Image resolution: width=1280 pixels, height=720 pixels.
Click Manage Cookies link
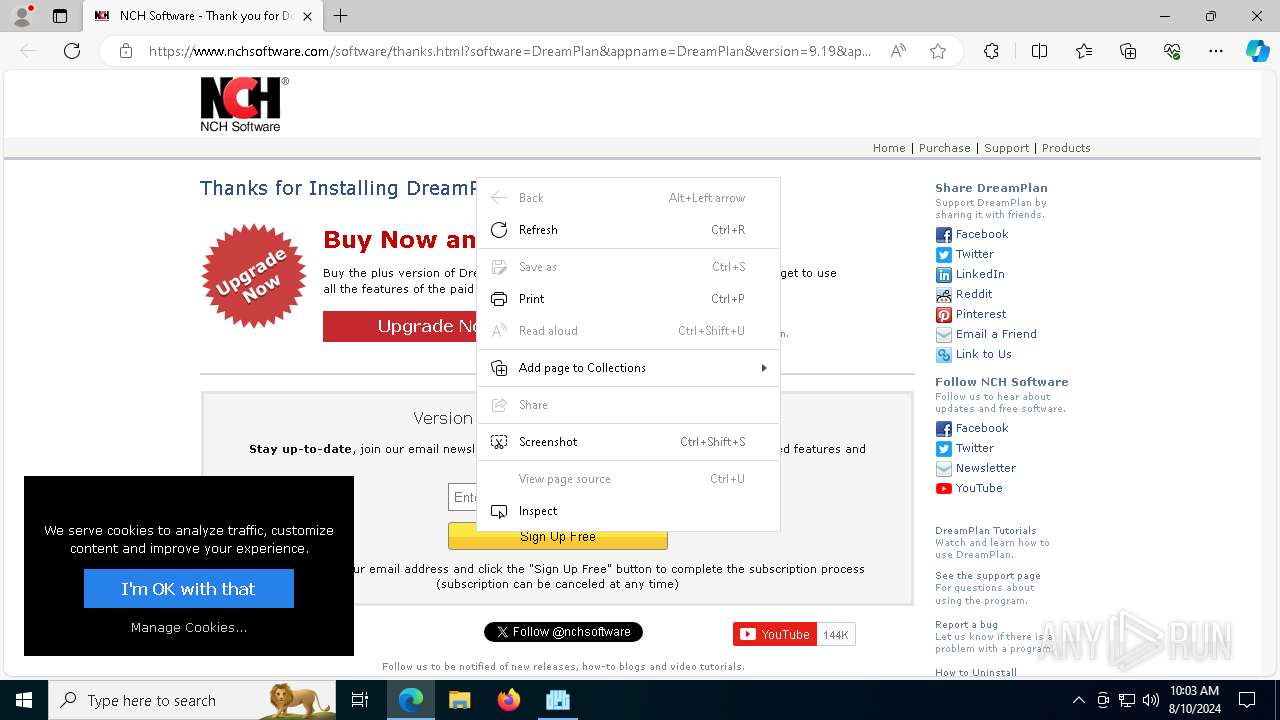(189, 628)
